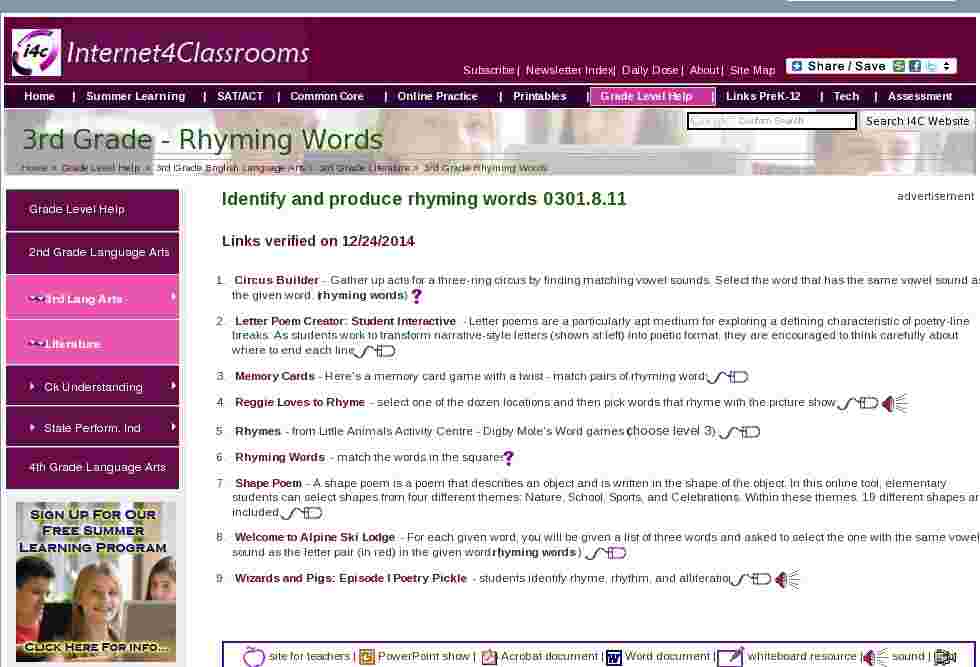
Task: Click the mouse icon on Reggie Loves to Rhyme row
Action: pyautogui.click(x=858, y=404)
